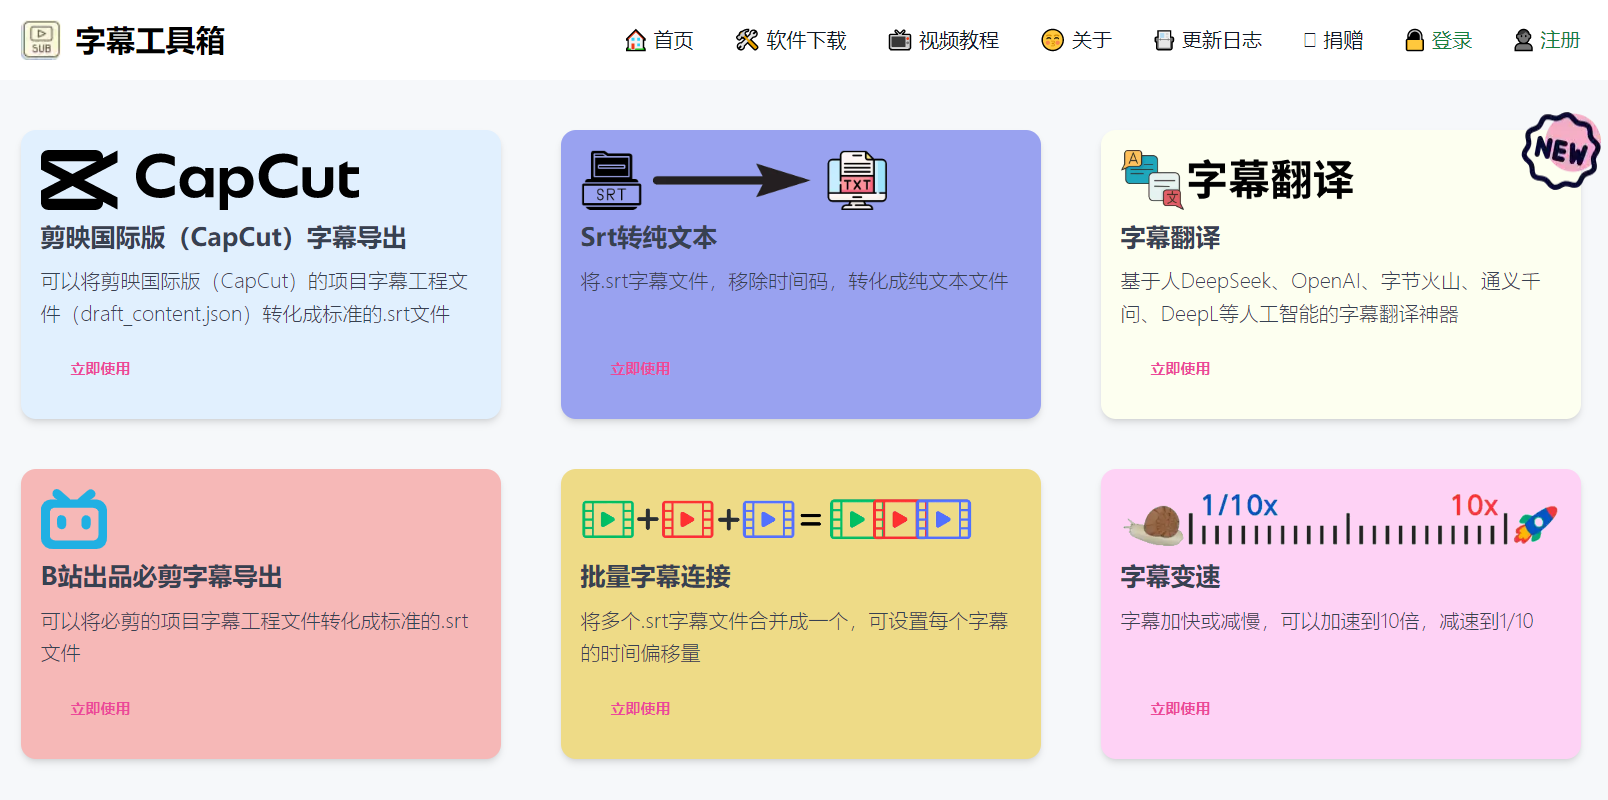Click the Bilibili TV logo icon

(74, 519)
